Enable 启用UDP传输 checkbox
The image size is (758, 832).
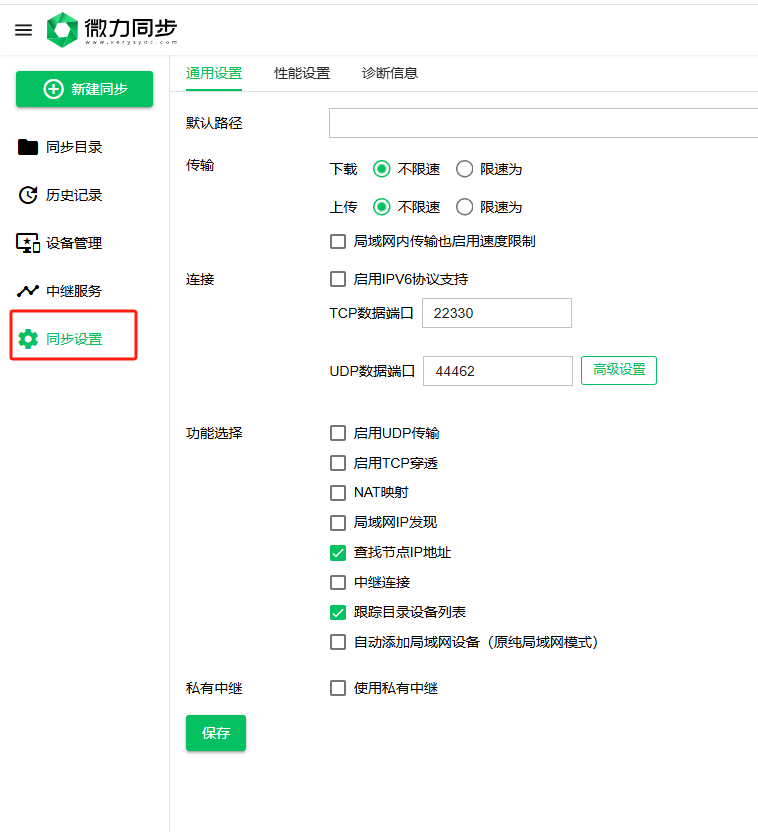338,433
